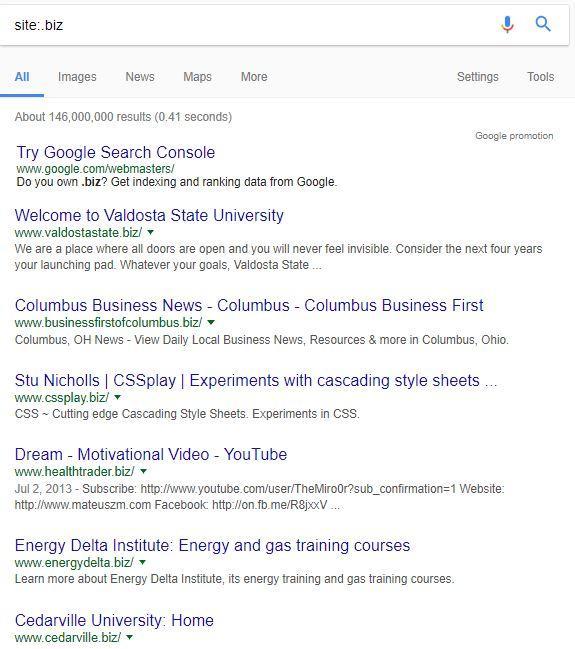The height and width of the screenshot is (649, 575).
Task: Open dropdown arrow beside healthtrader.biz URL
Action: click(144, 471)
